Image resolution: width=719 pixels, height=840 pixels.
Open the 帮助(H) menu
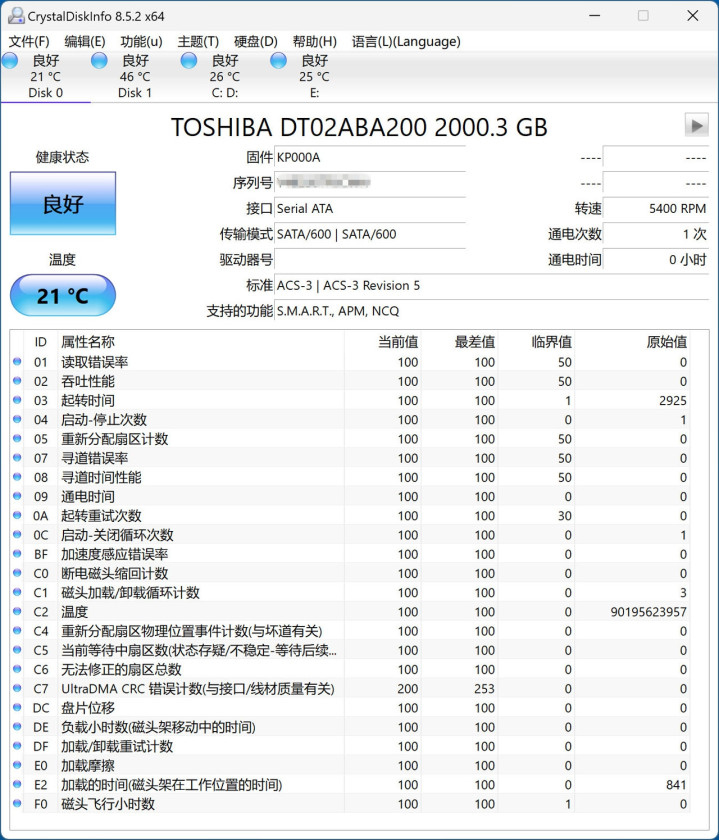click(x=314, y=41)
